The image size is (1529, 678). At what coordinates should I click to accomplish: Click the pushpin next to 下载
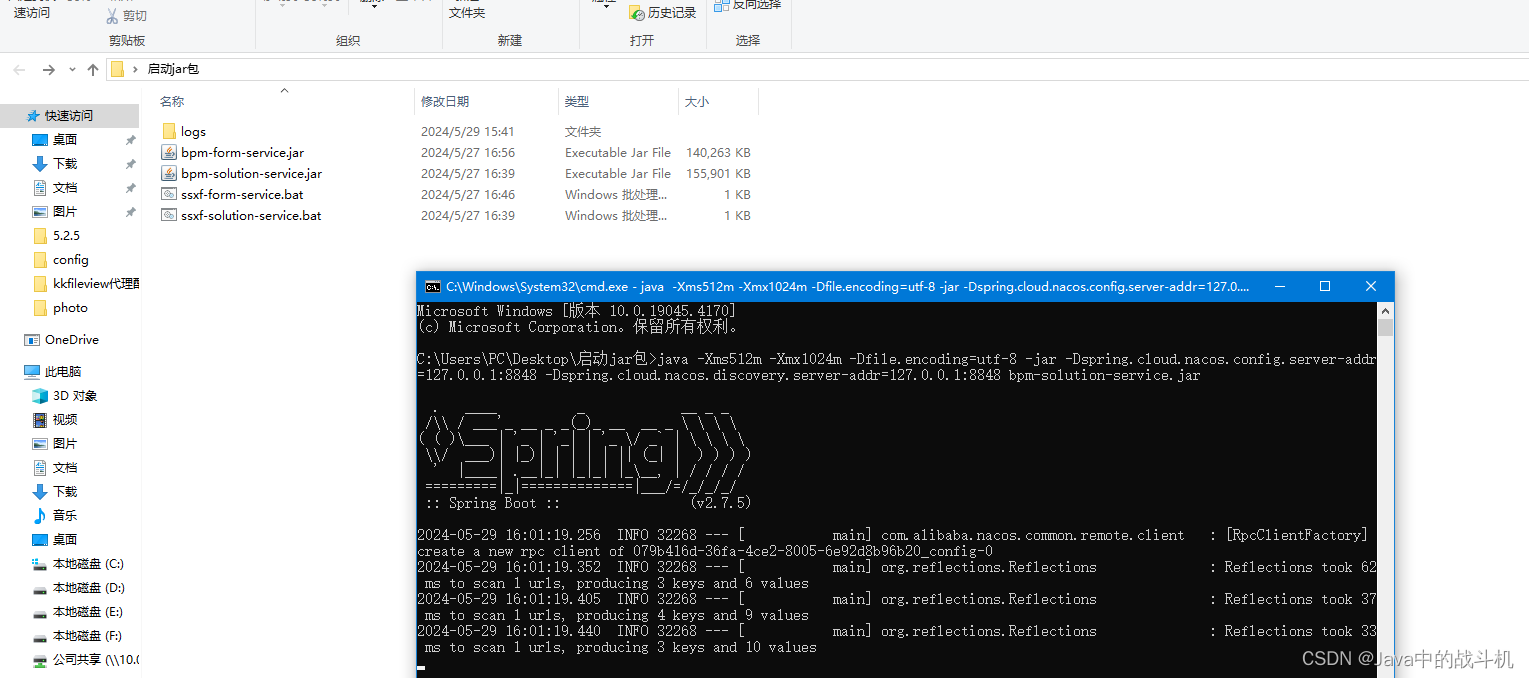click(130, 164)
